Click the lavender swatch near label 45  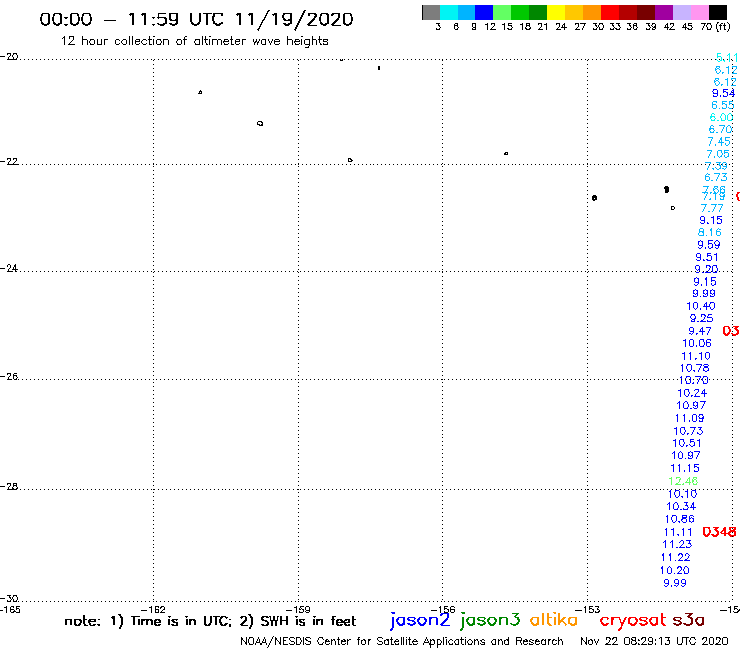(x=681, y=12)
